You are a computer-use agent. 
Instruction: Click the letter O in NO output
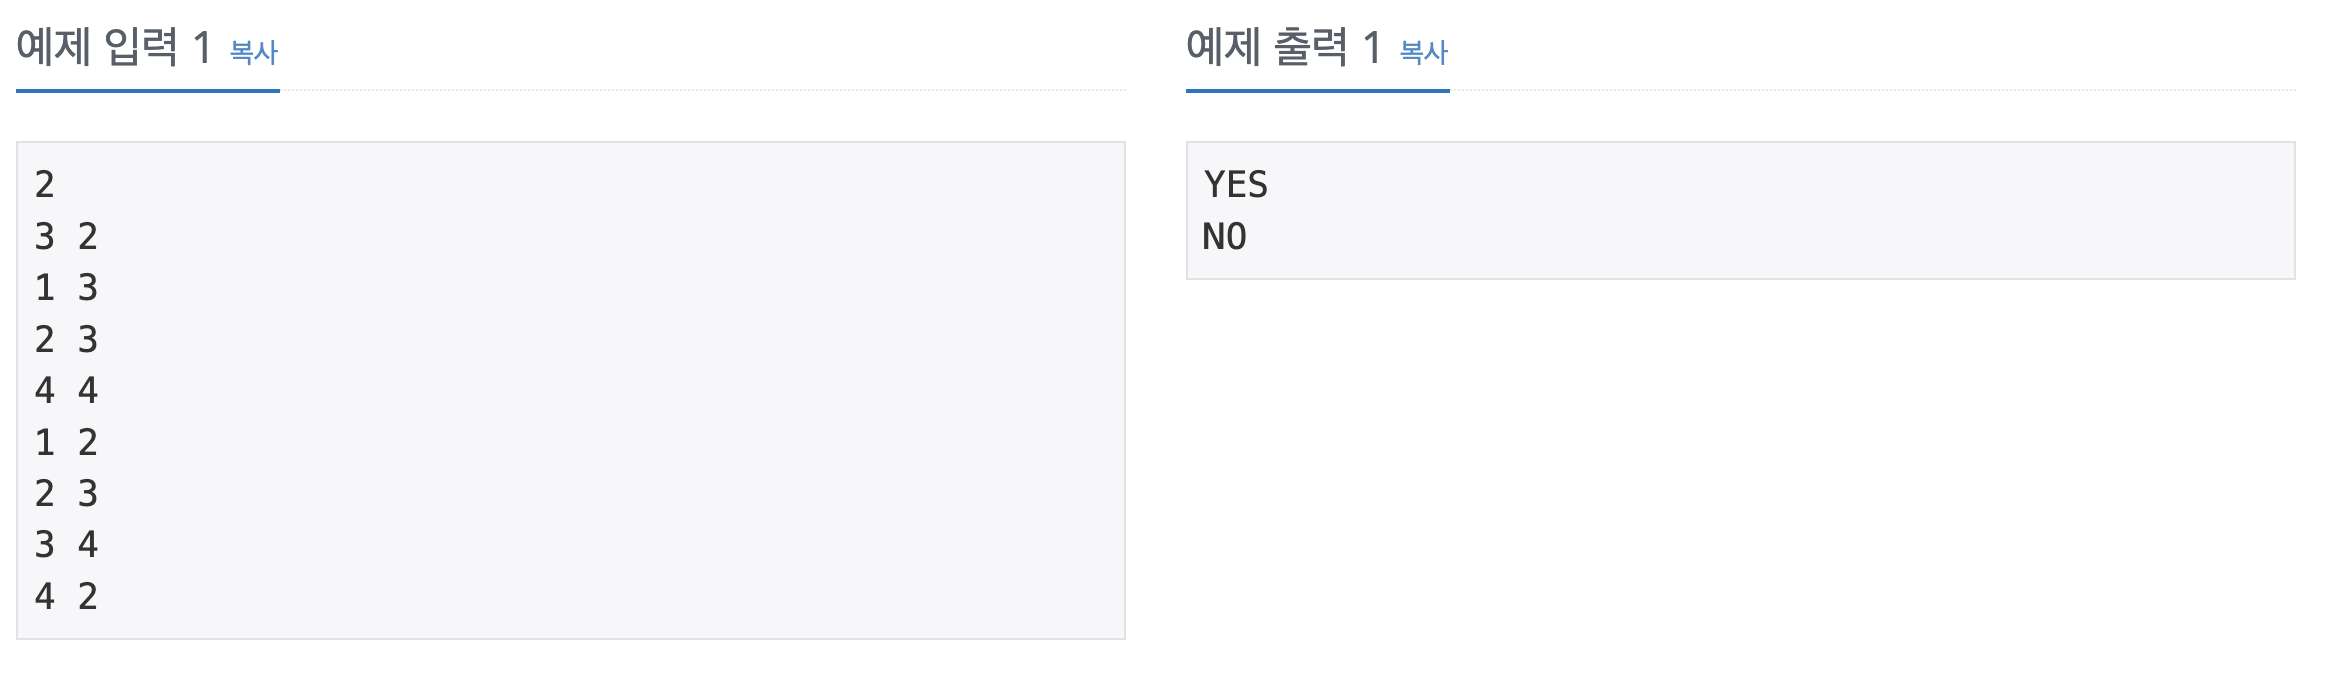coord(1236,237)
